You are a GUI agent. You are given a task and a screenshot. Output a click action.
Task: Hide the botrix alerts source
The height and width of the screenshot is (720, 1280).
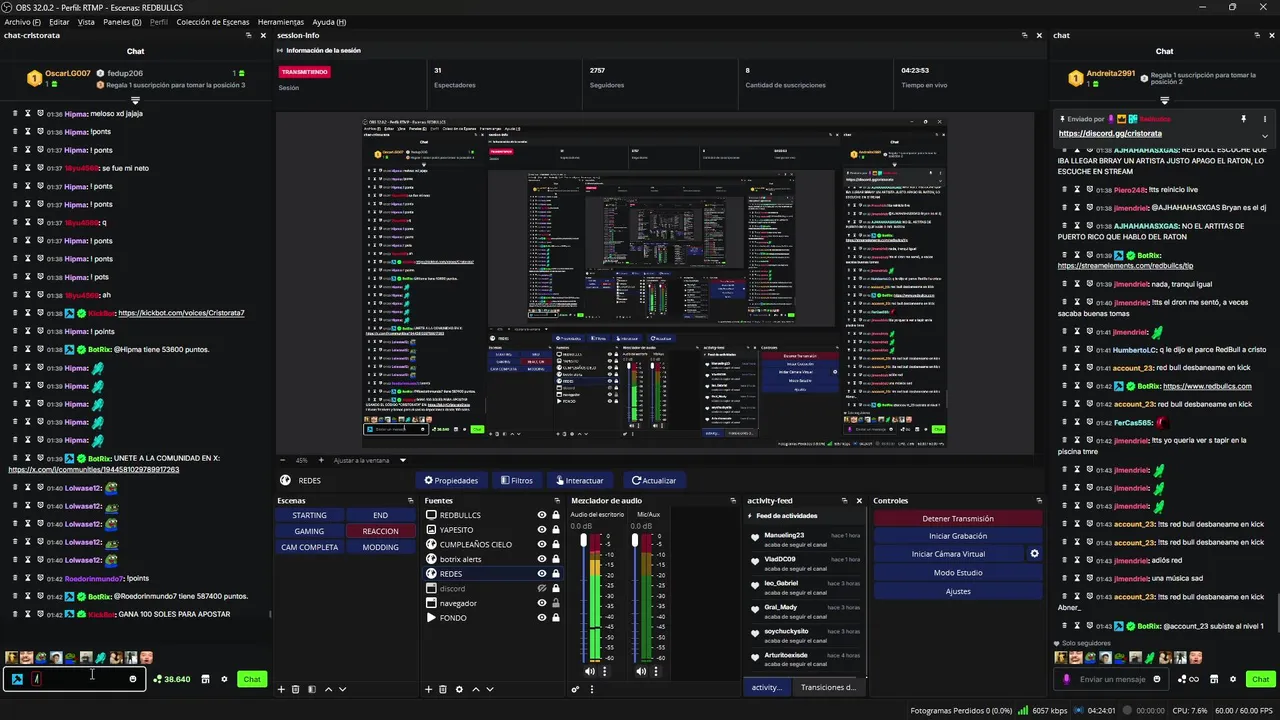[x=542, y=559]
